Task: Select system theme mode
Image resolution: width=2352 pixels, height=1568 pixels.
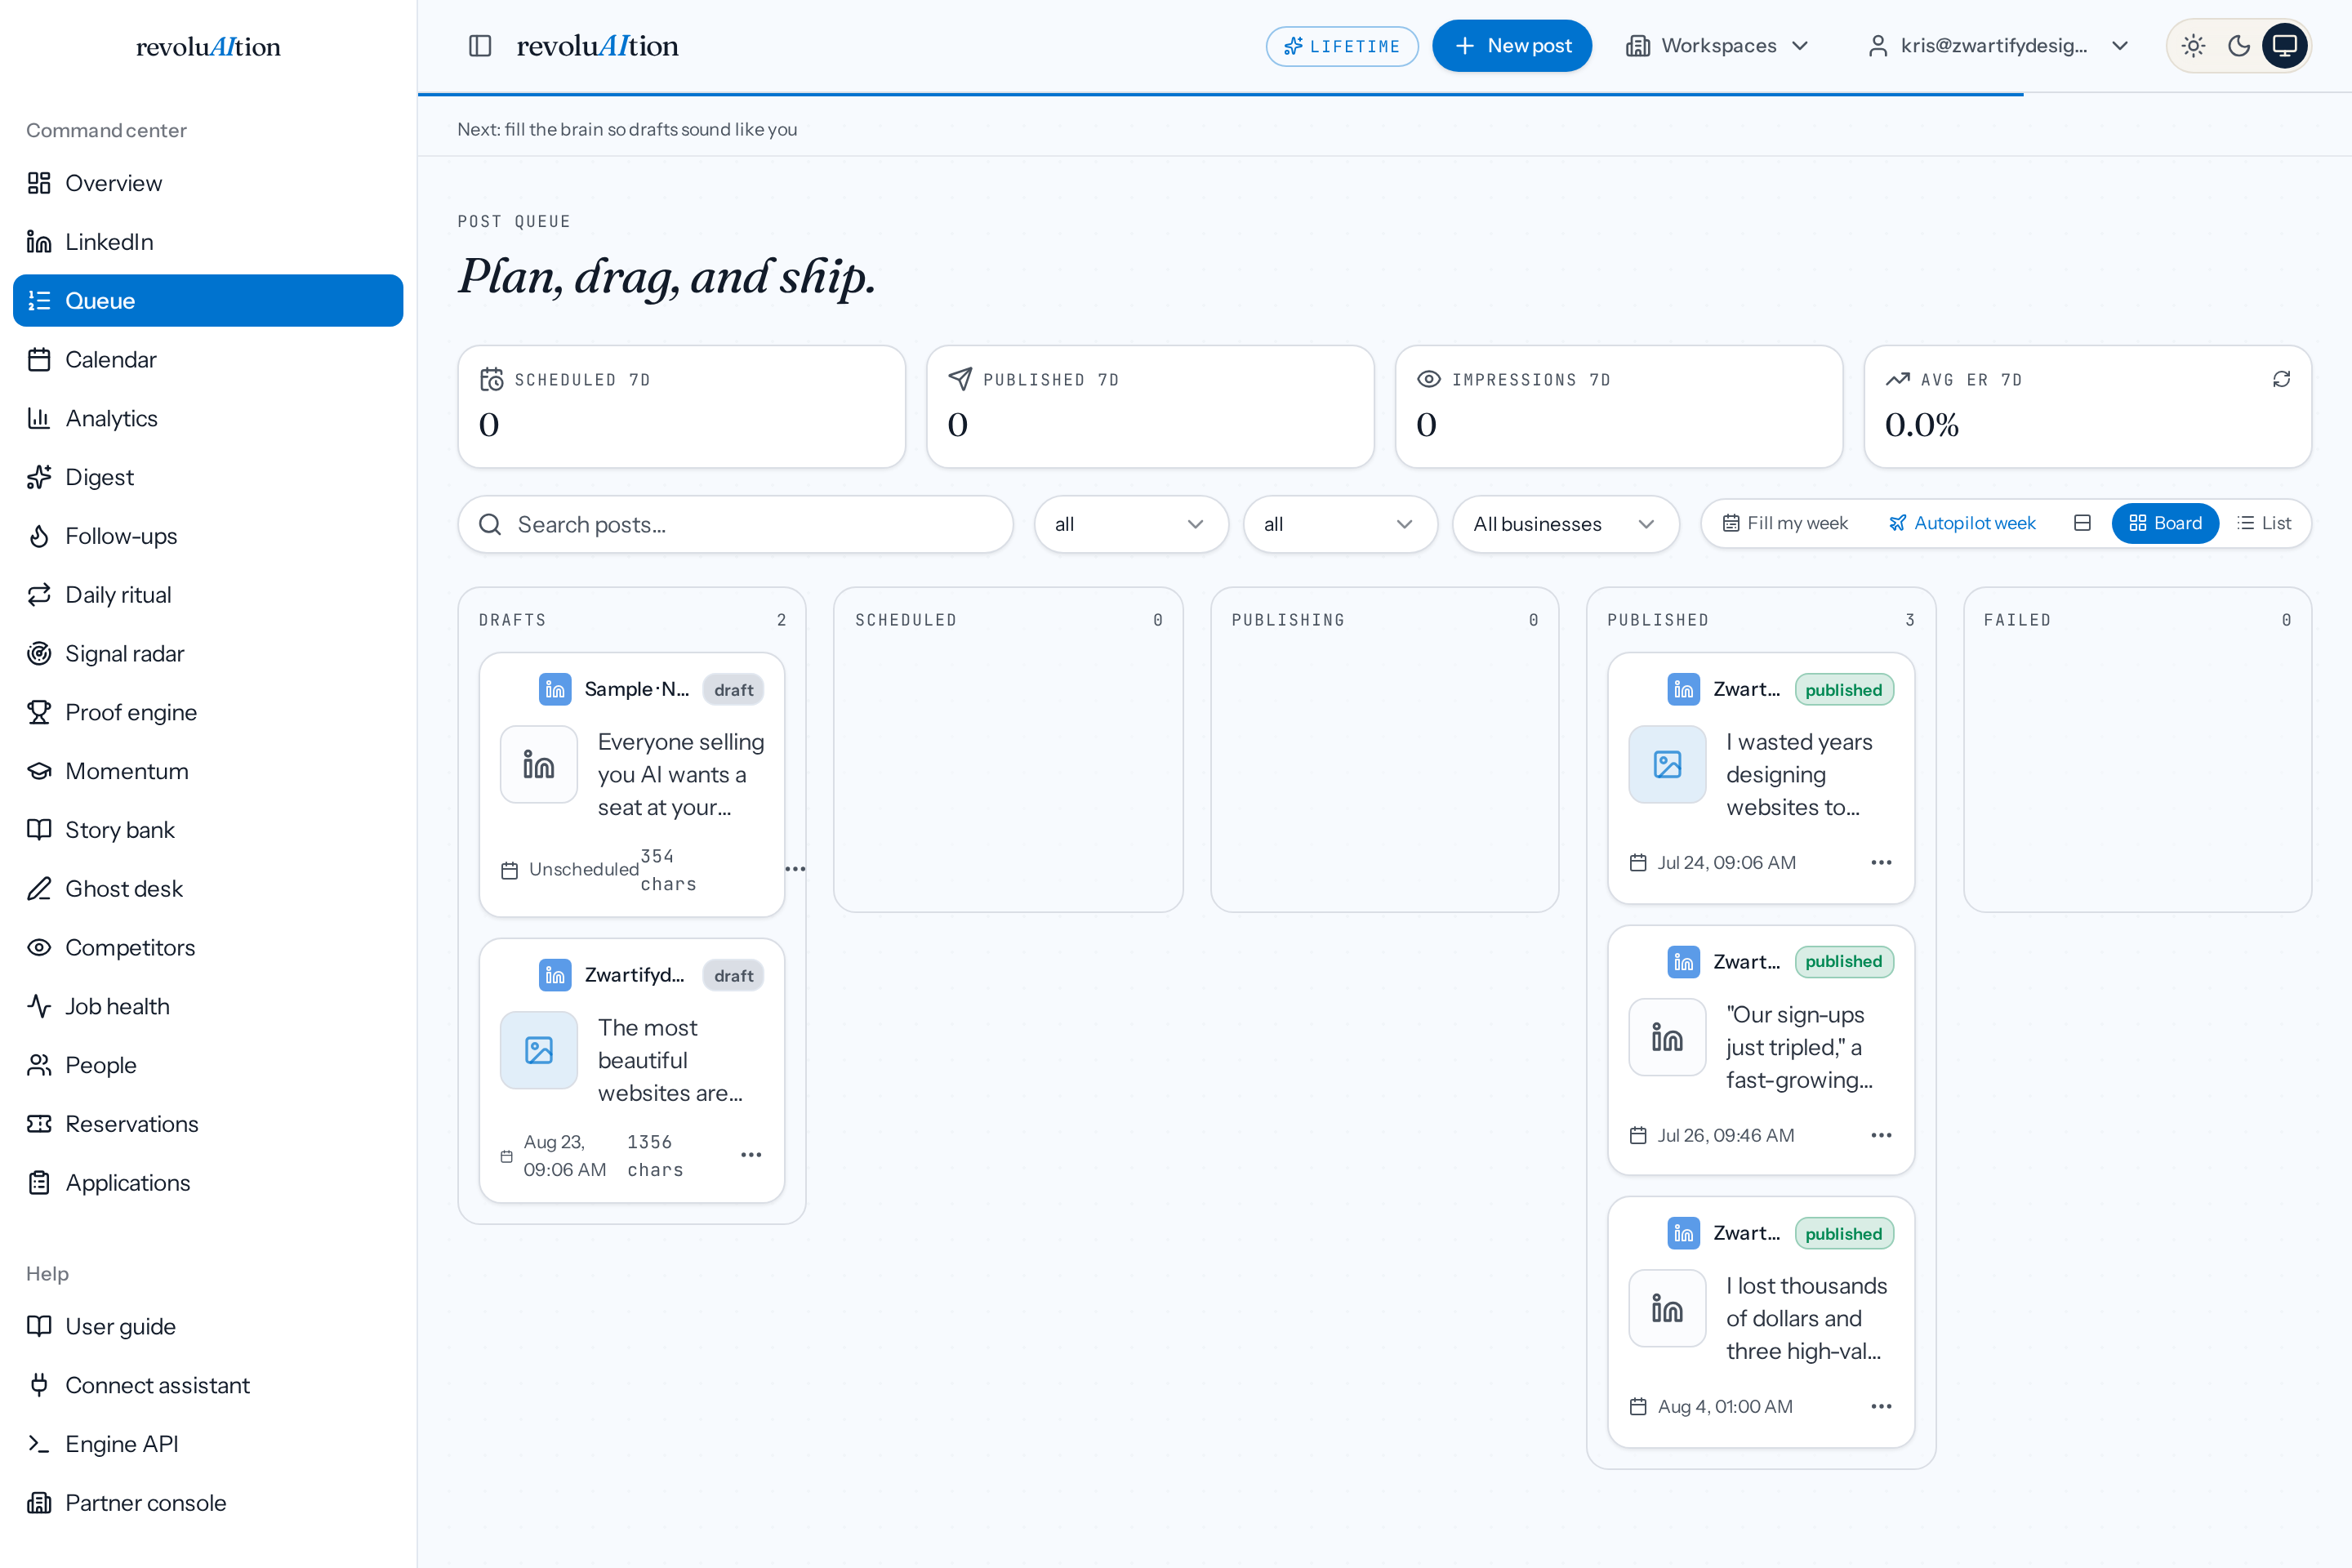Action: pos(2285,46)
